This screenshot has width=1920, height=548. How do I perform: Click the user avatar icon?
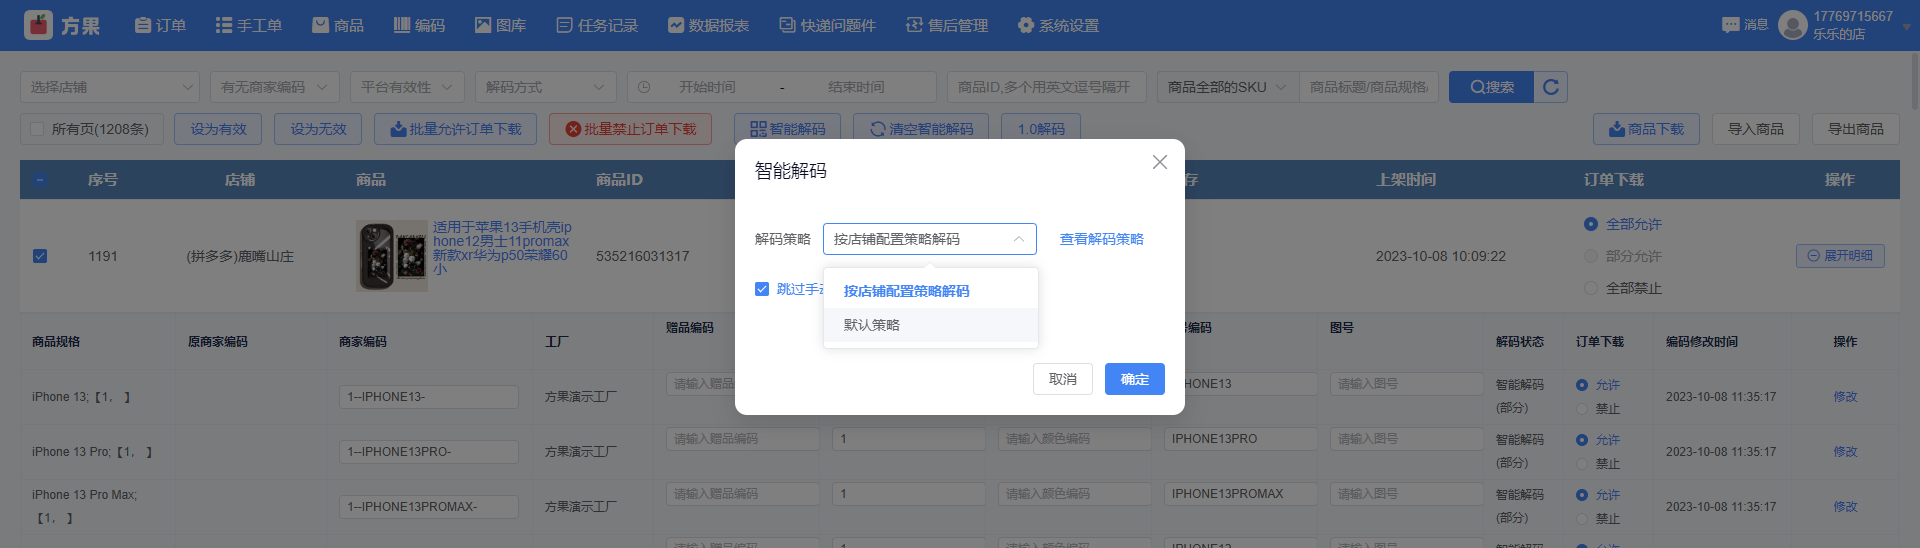click(1793, 25)
